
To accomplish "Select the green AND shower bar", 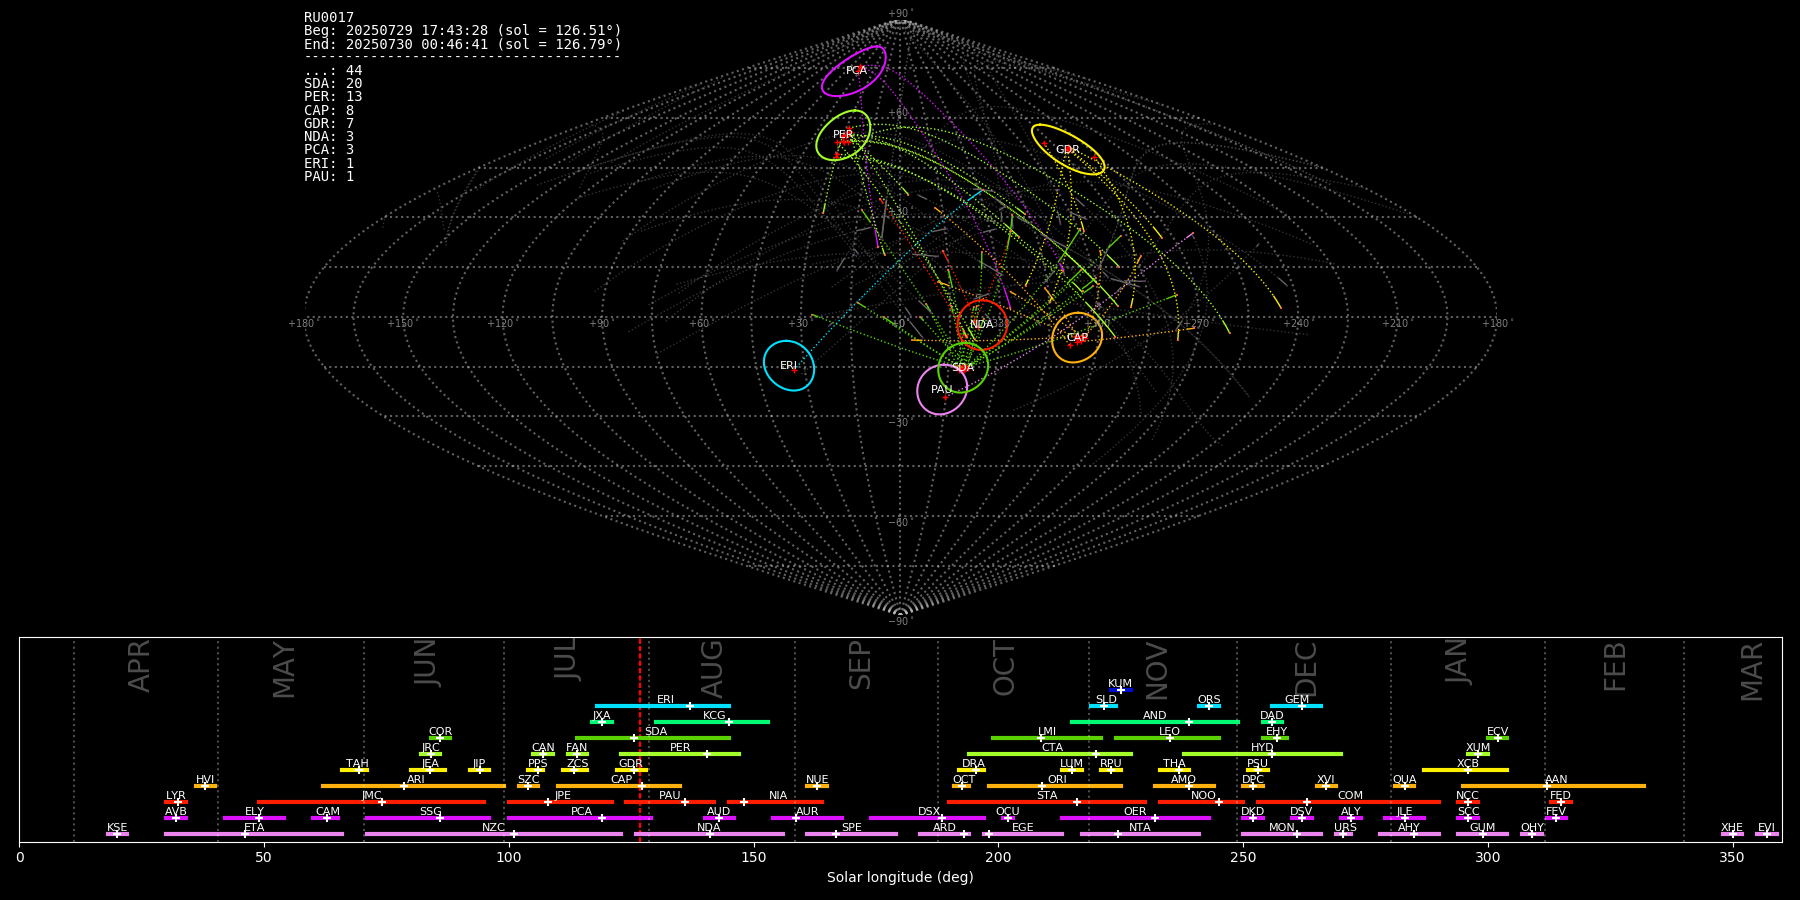I will pos(1154,722).
